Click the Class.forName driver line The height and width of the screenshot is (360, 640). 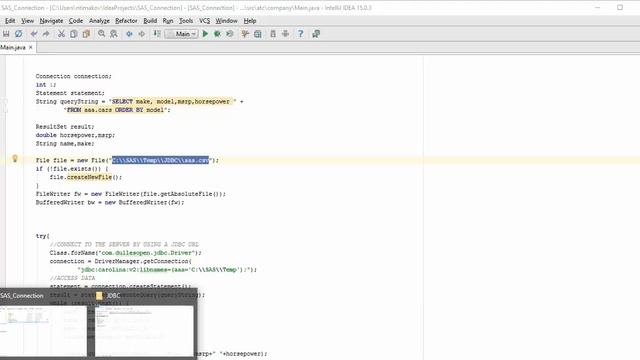coord(126,253)
